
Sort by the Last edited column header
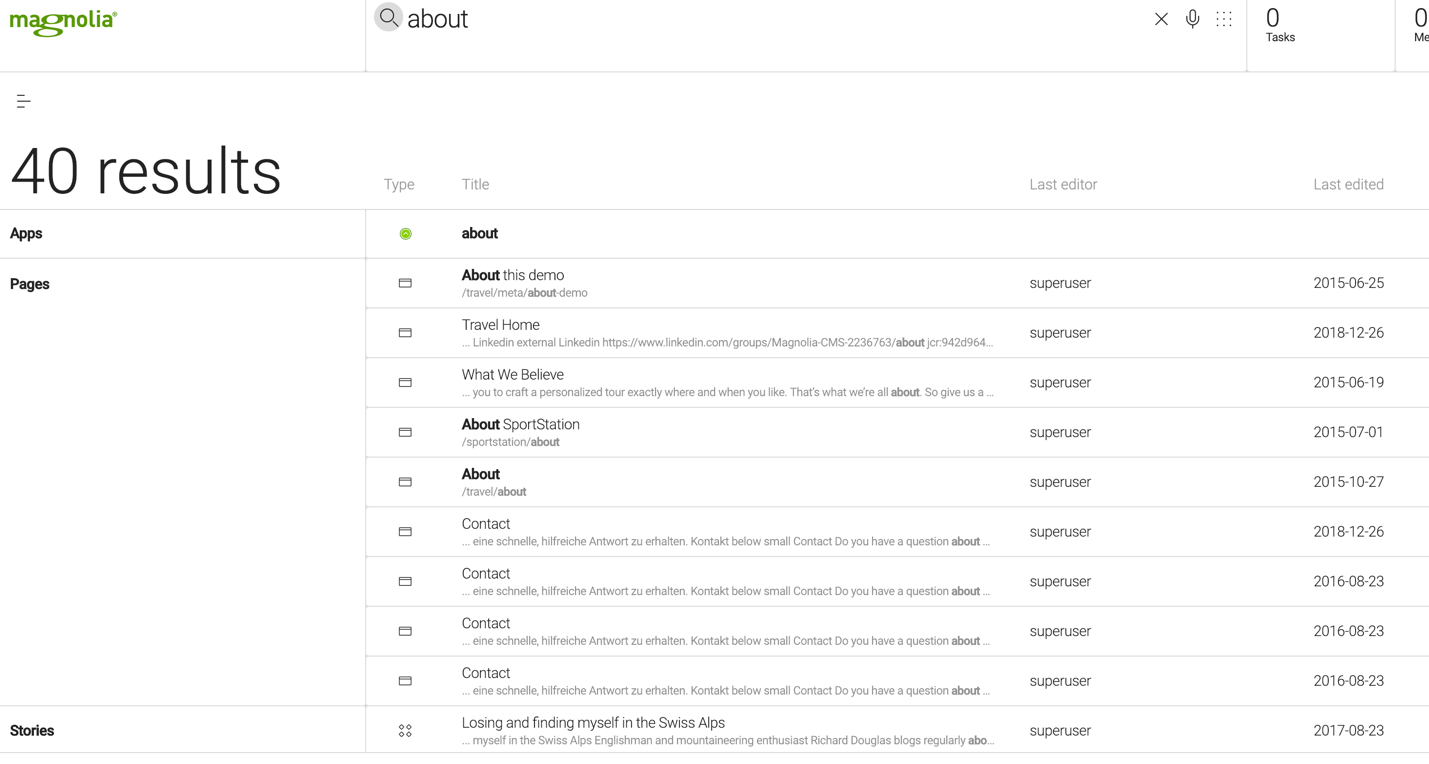pyautogui.click(x=1348, y=185)
